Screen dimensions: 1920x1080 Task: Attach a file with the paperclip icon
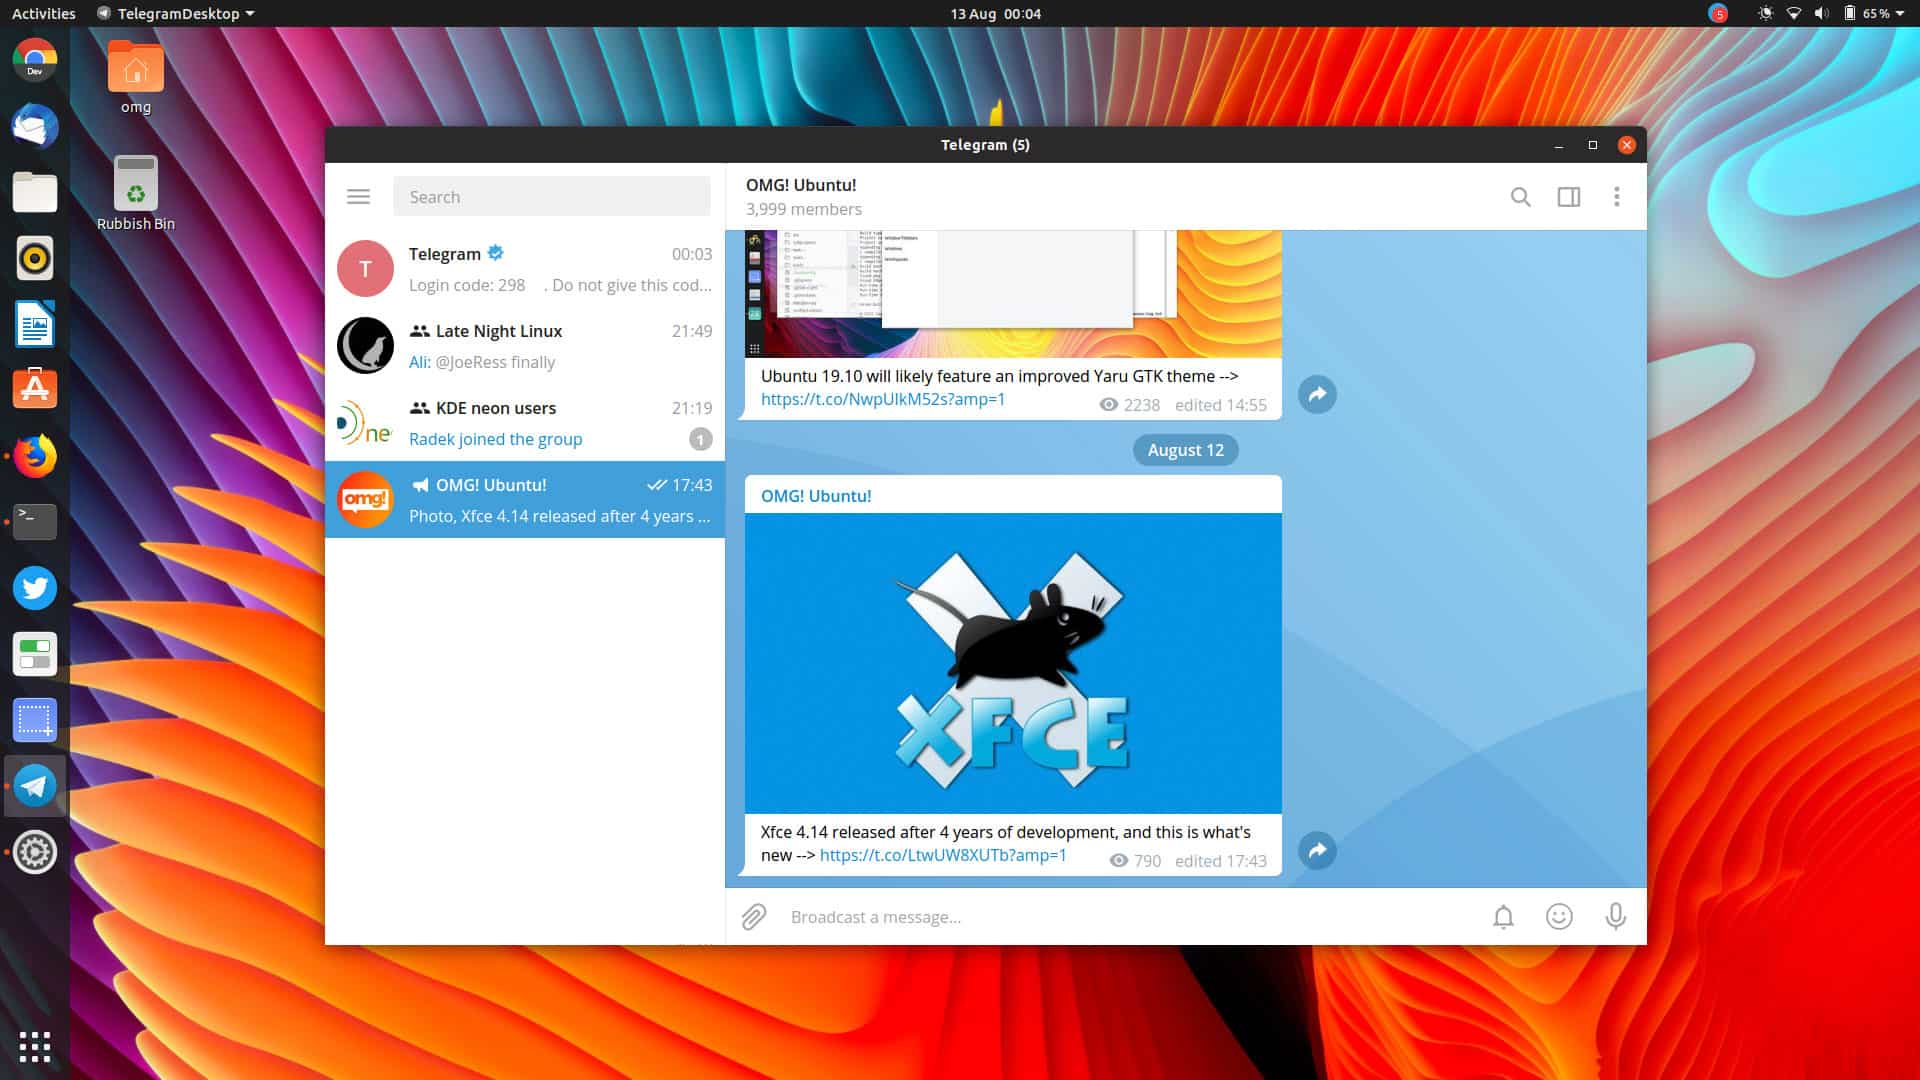(x=754, y=917)
